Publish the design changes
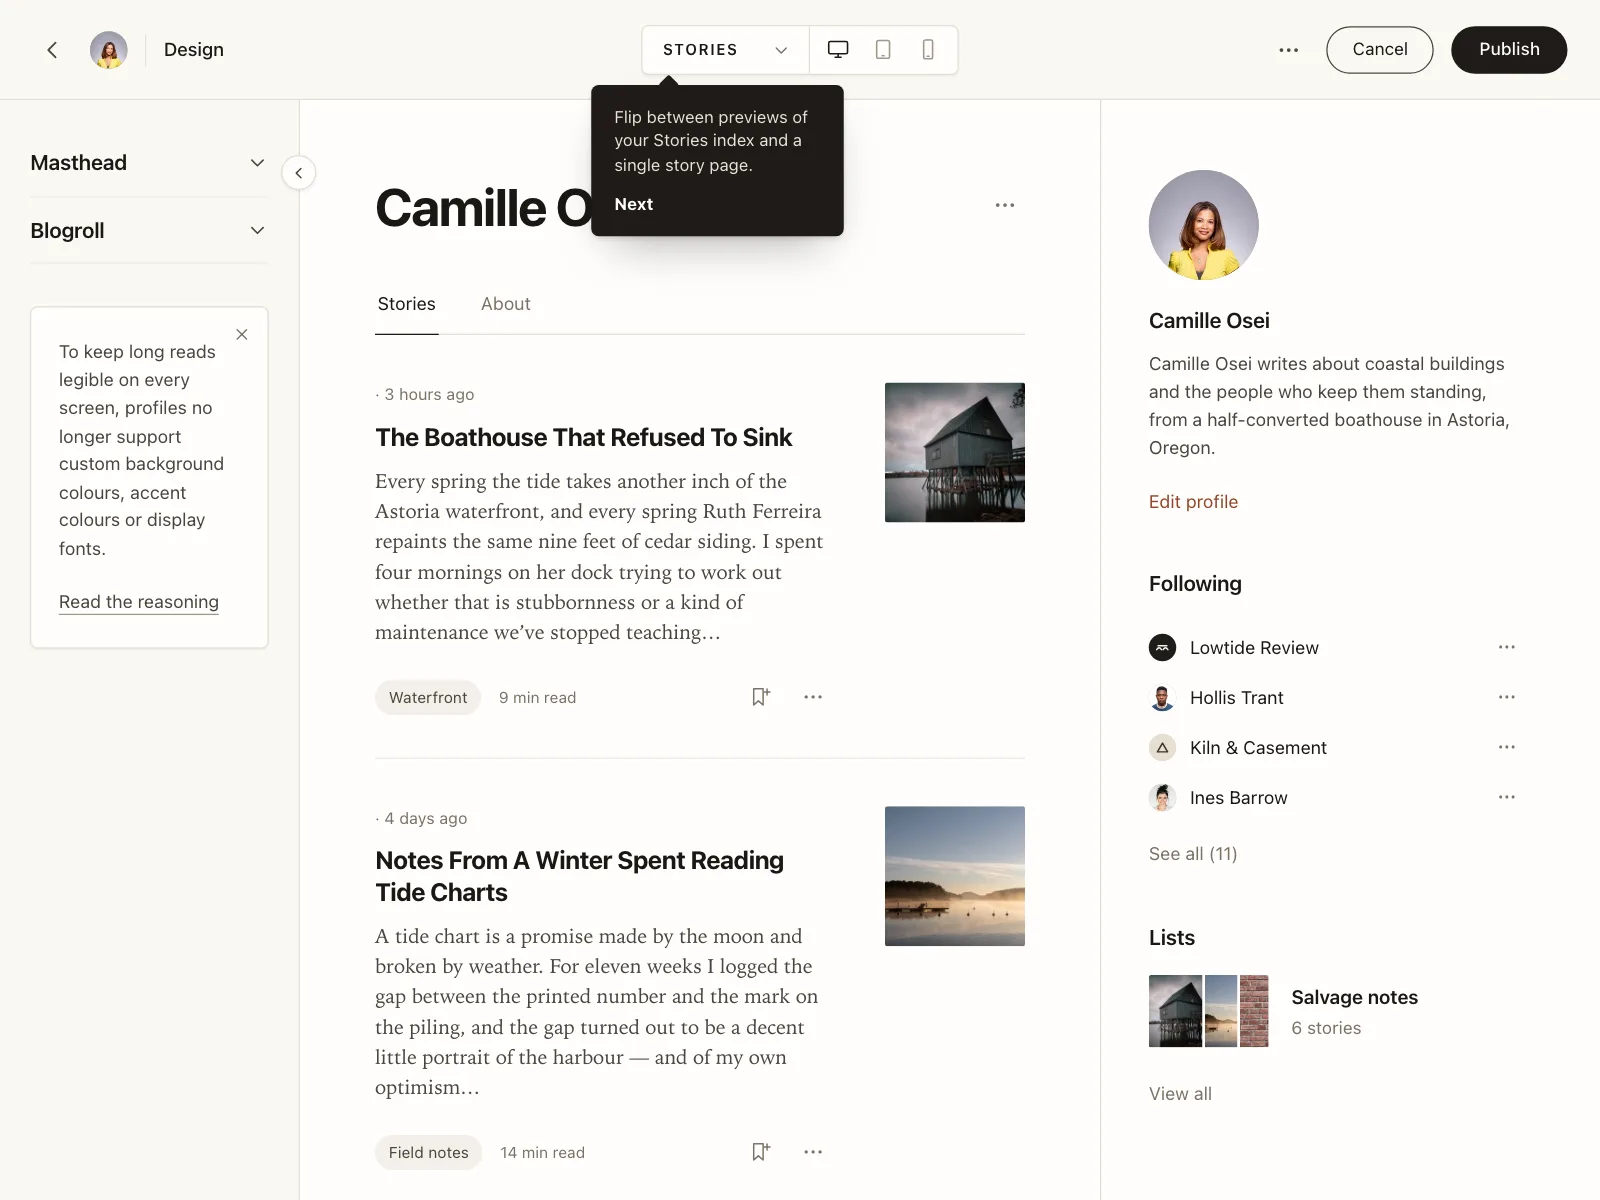Viewport: 1600px width, 1200px height. click(x=1509, y=50)
